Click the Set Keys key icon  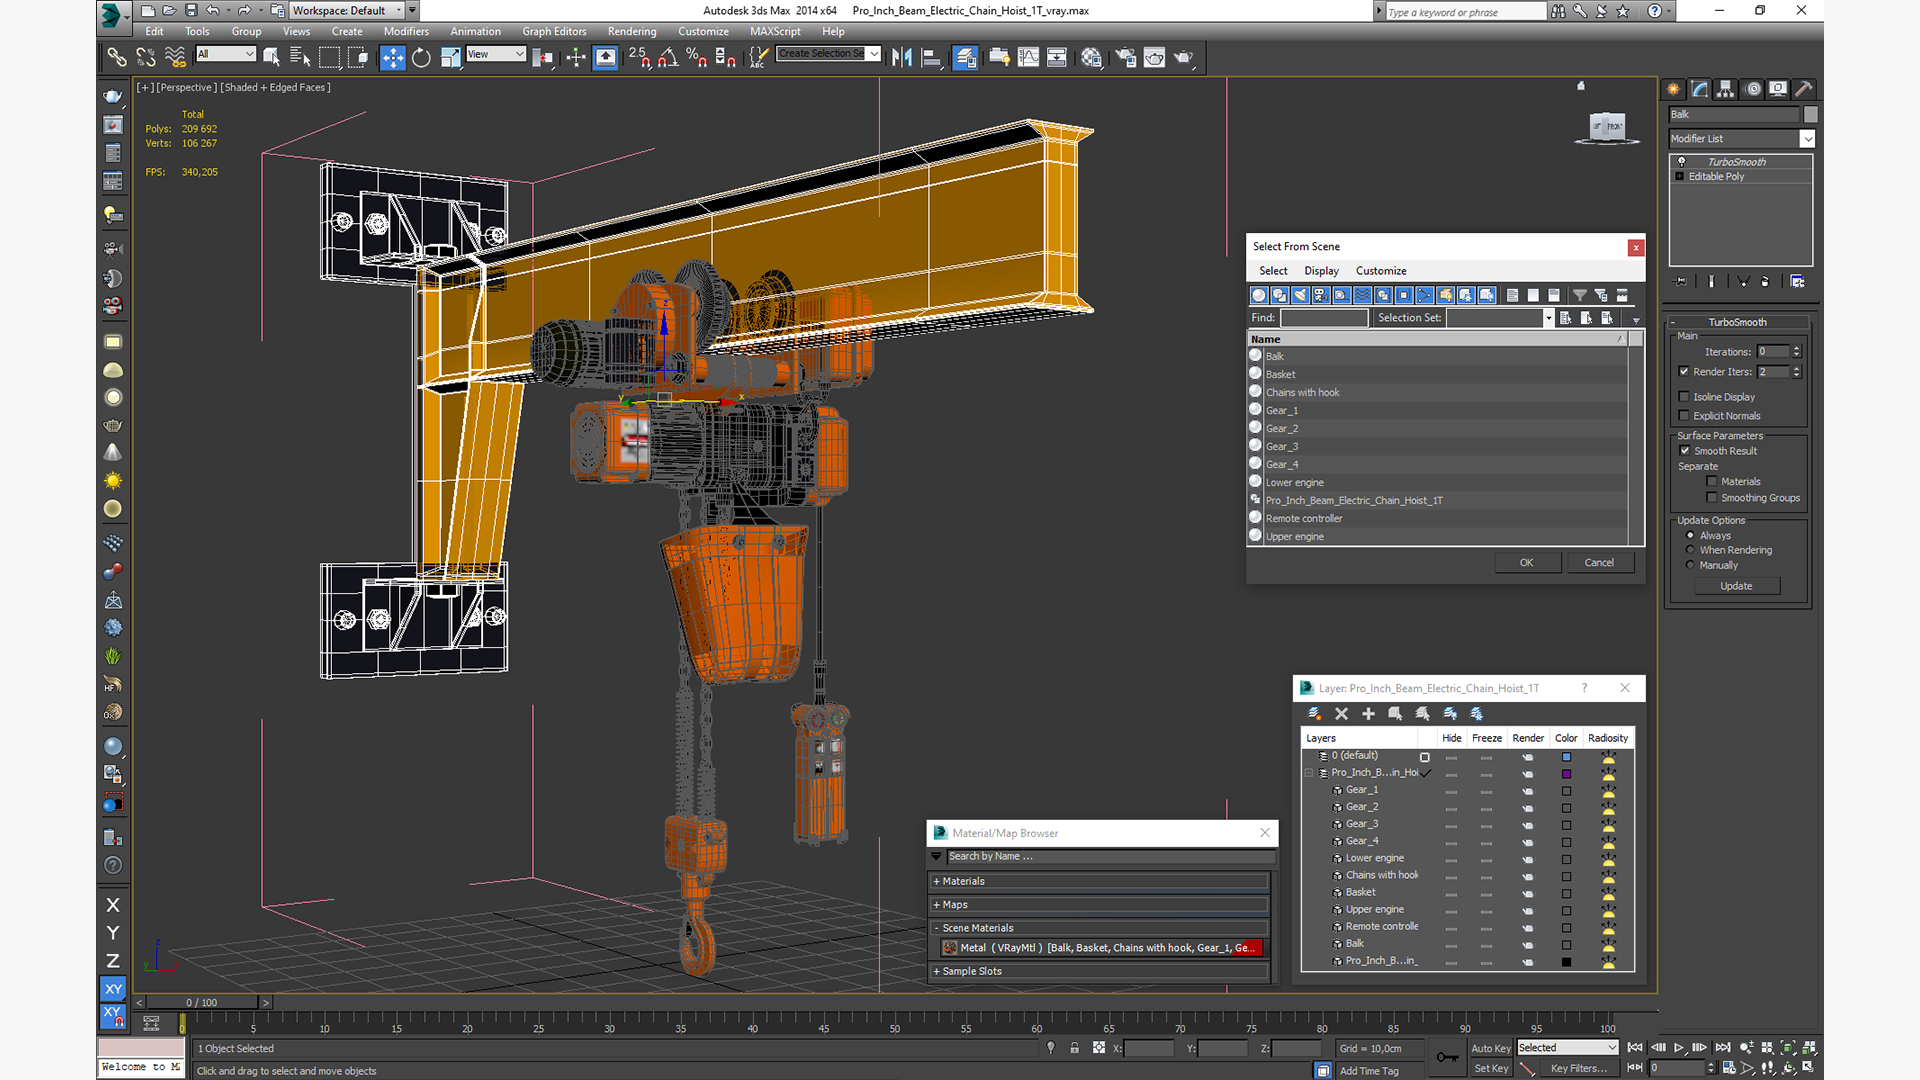(x=1447, y=1057)
